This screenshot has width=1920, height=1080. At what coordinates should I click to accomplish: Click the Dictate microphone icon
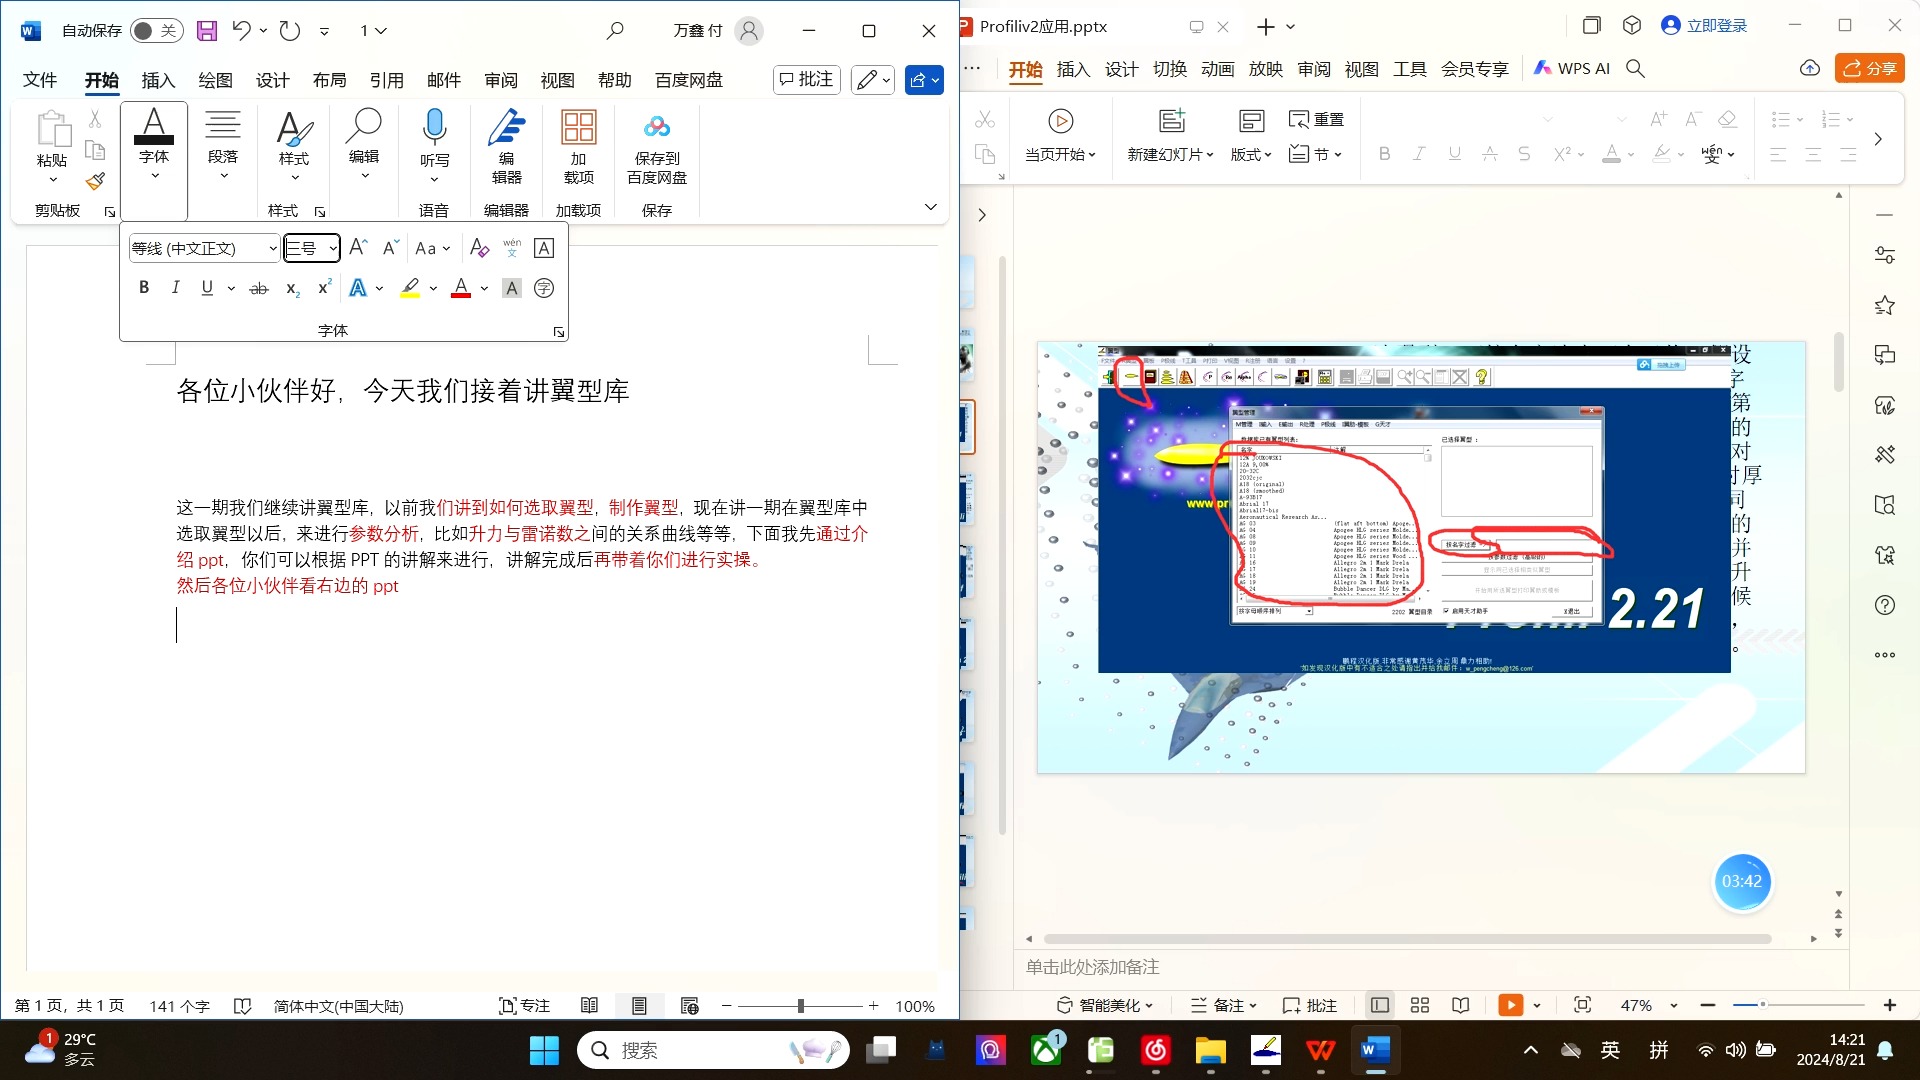pyautogui.click(x=434, y=128)
